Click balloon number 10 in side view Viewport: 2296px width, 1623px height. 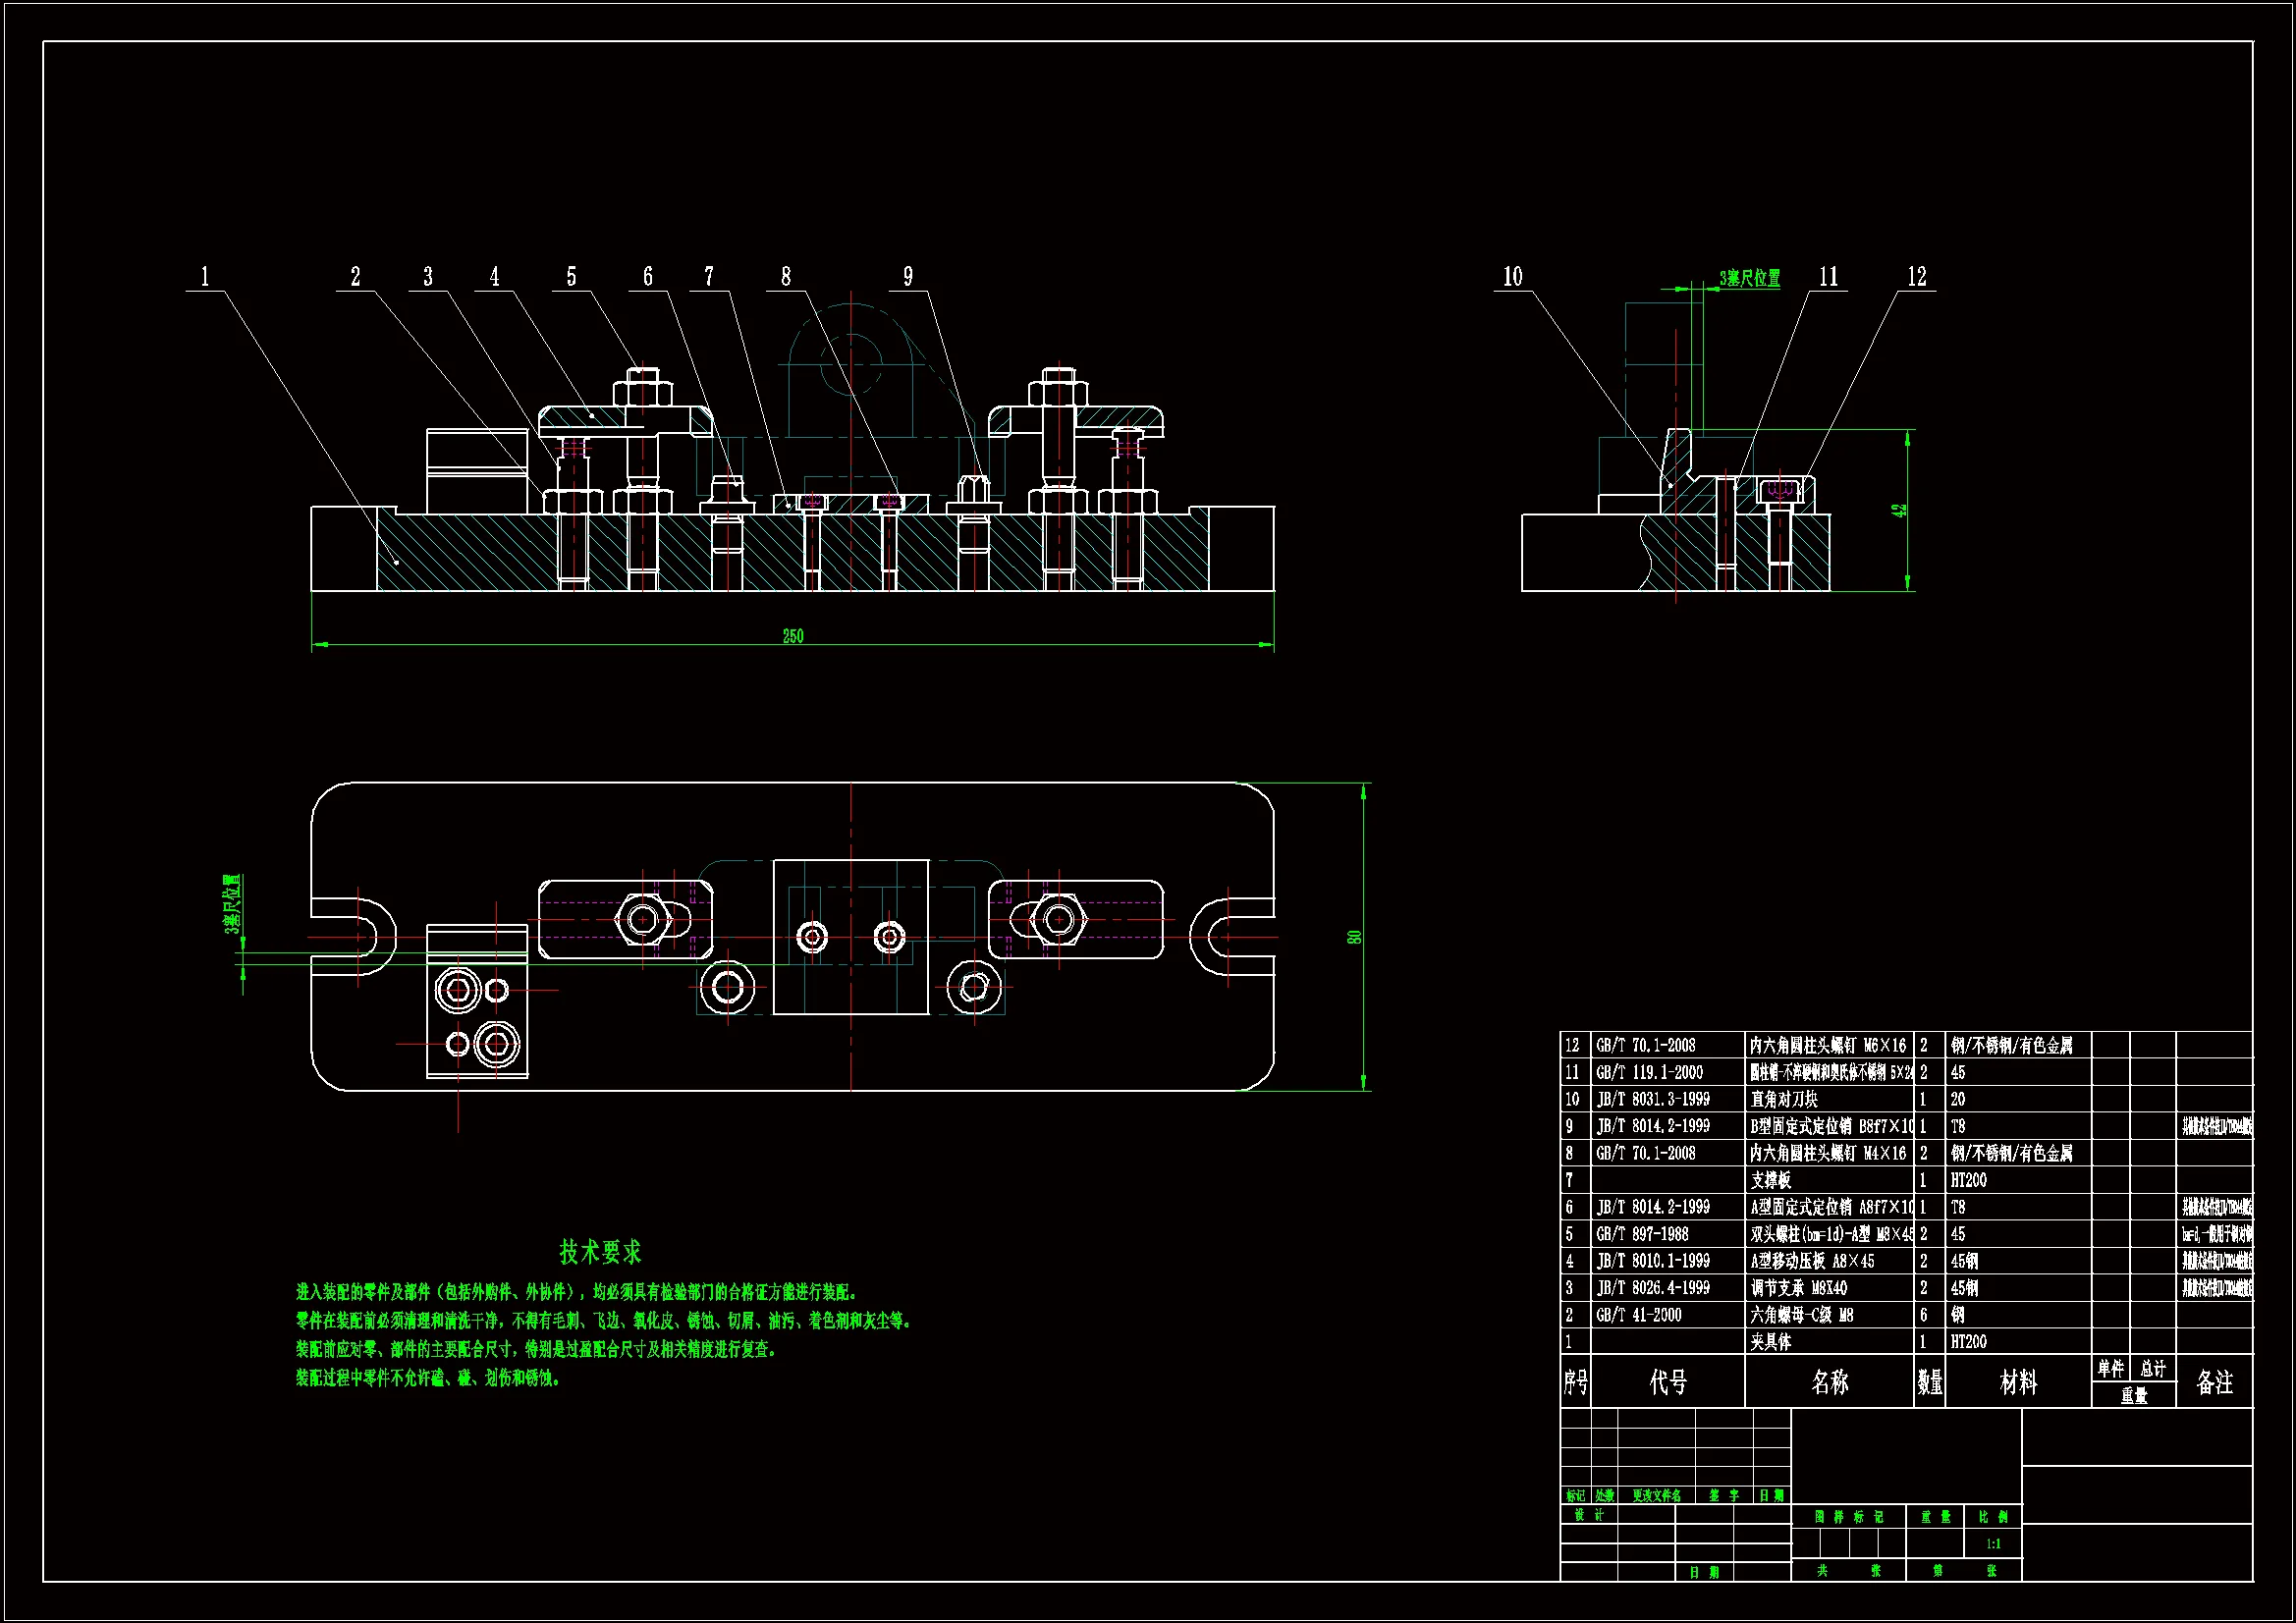pos(1512,277)
